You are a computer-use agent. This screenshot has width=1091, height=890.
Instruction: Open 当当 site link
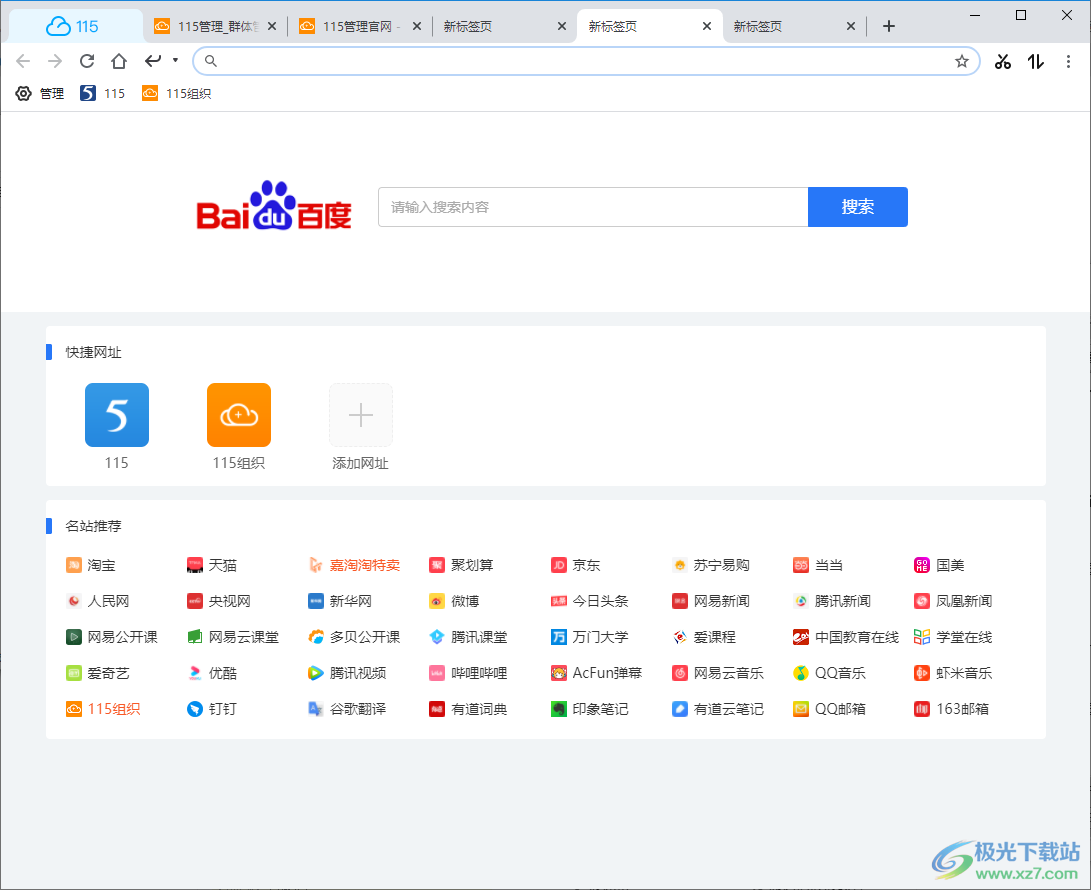point(818,565)
